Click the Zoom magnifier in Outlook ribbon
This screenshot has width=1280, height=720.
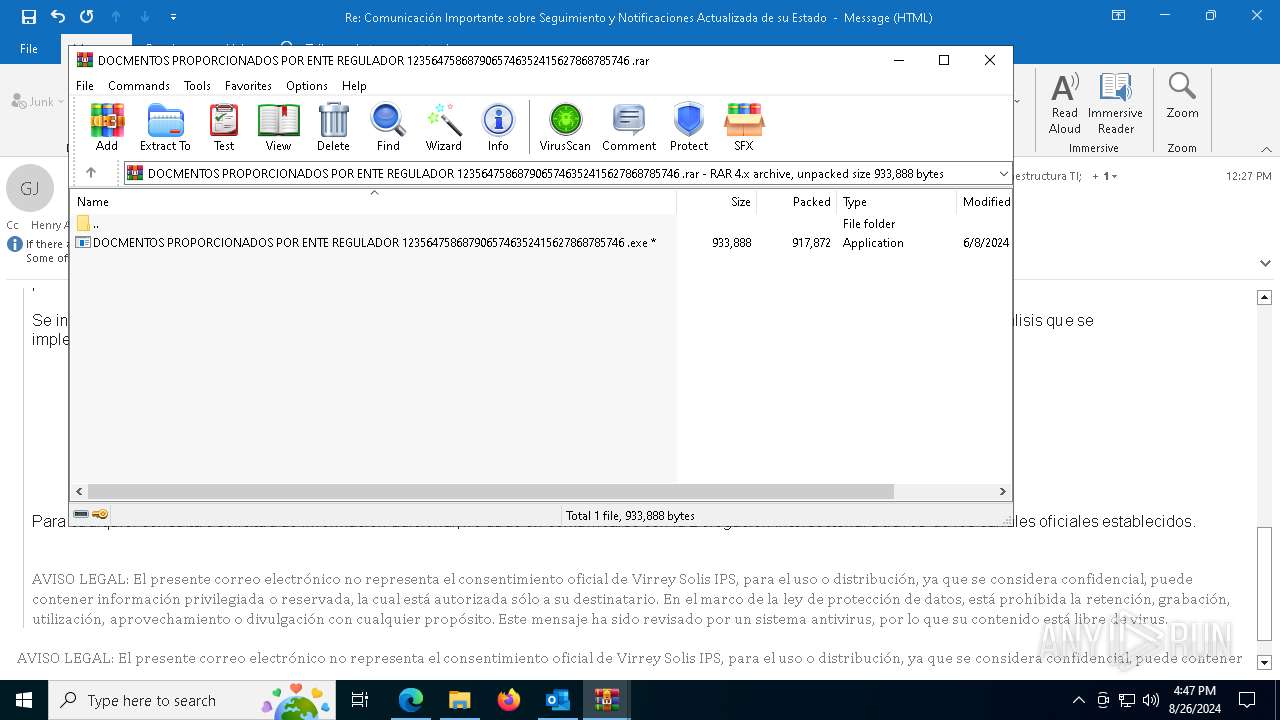1182,96
